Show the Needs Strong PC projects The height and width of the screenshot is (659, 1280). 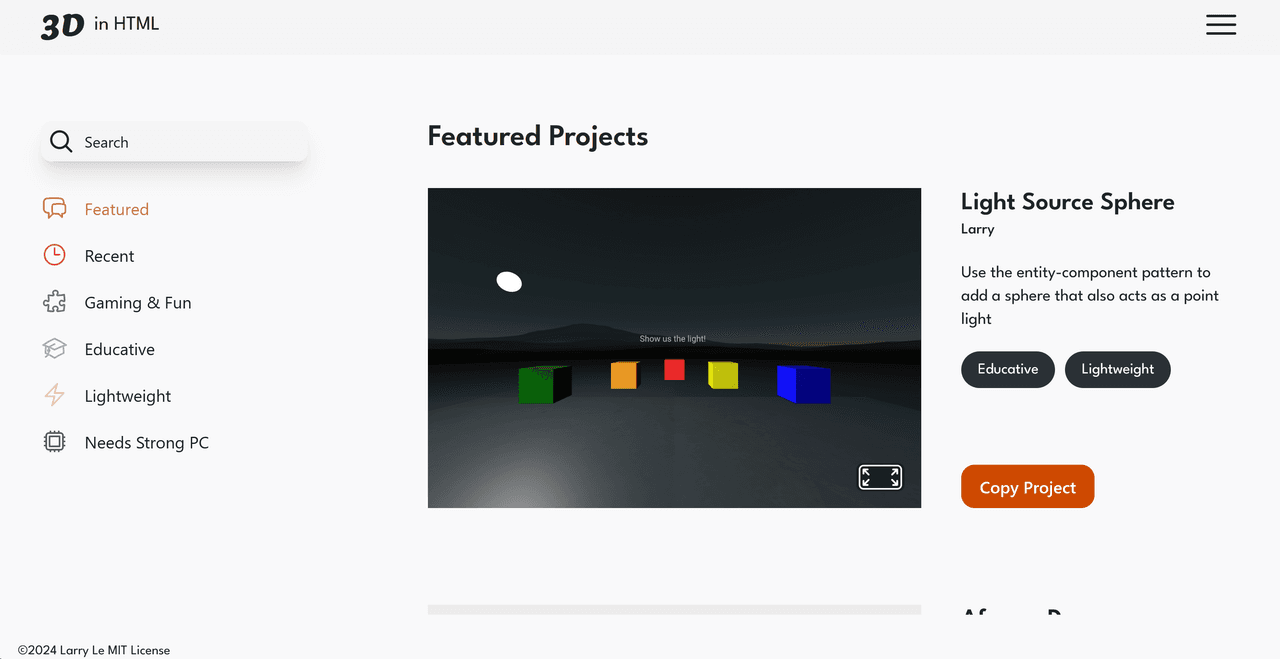(x=146, y=442)
